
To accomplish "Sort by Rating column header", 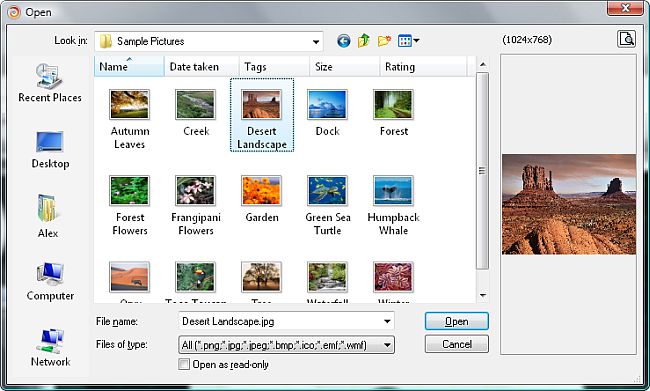I will pyautogui.click(x=423, y=67).
